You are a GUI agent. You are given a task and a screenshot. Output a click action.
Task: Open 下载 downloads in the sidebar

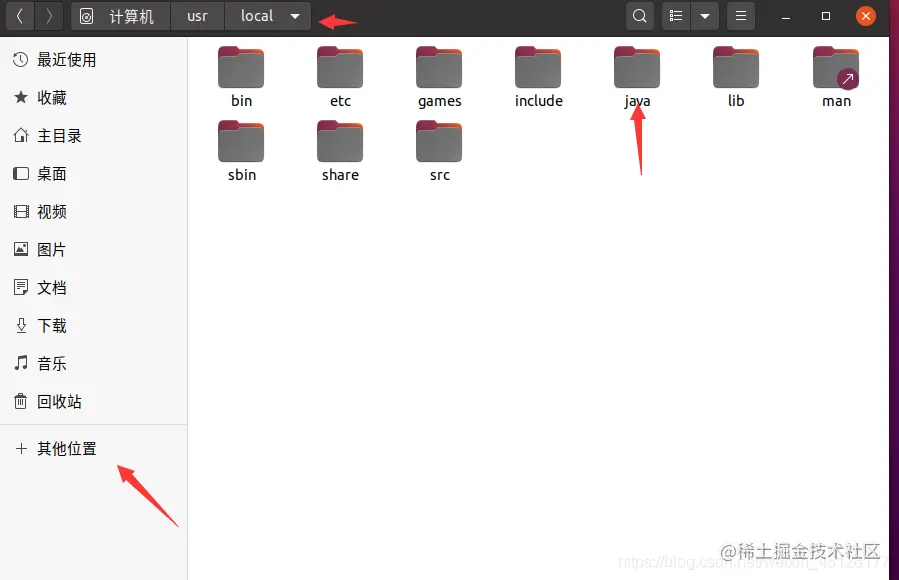coord(93,326)
